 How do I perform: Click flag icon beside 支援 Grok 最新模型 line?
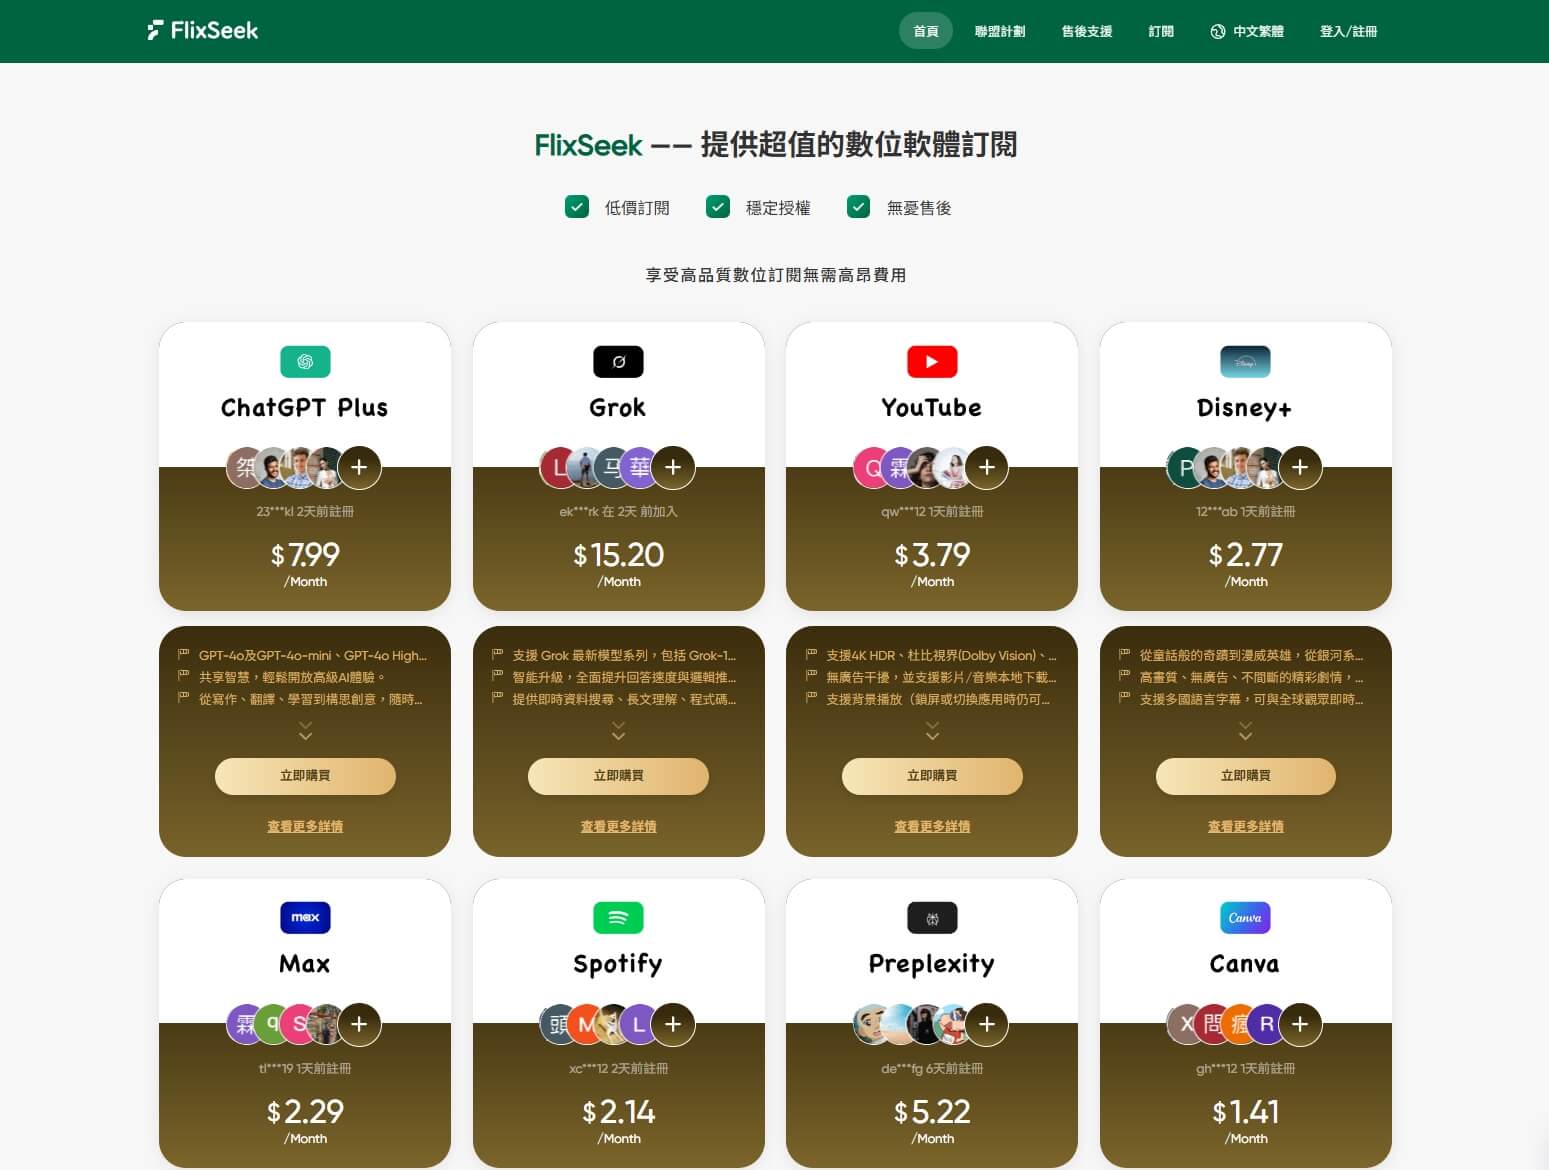coord(497,655)
